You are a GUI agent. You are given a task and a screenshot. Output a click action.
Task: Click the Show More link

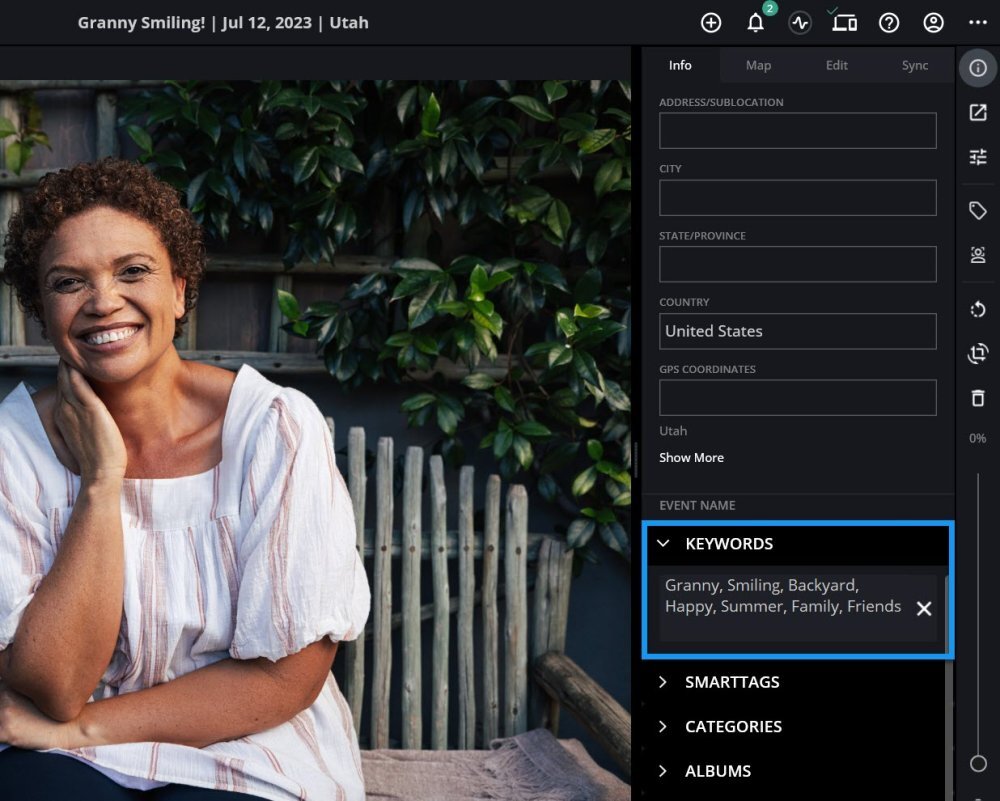point(691,458)
